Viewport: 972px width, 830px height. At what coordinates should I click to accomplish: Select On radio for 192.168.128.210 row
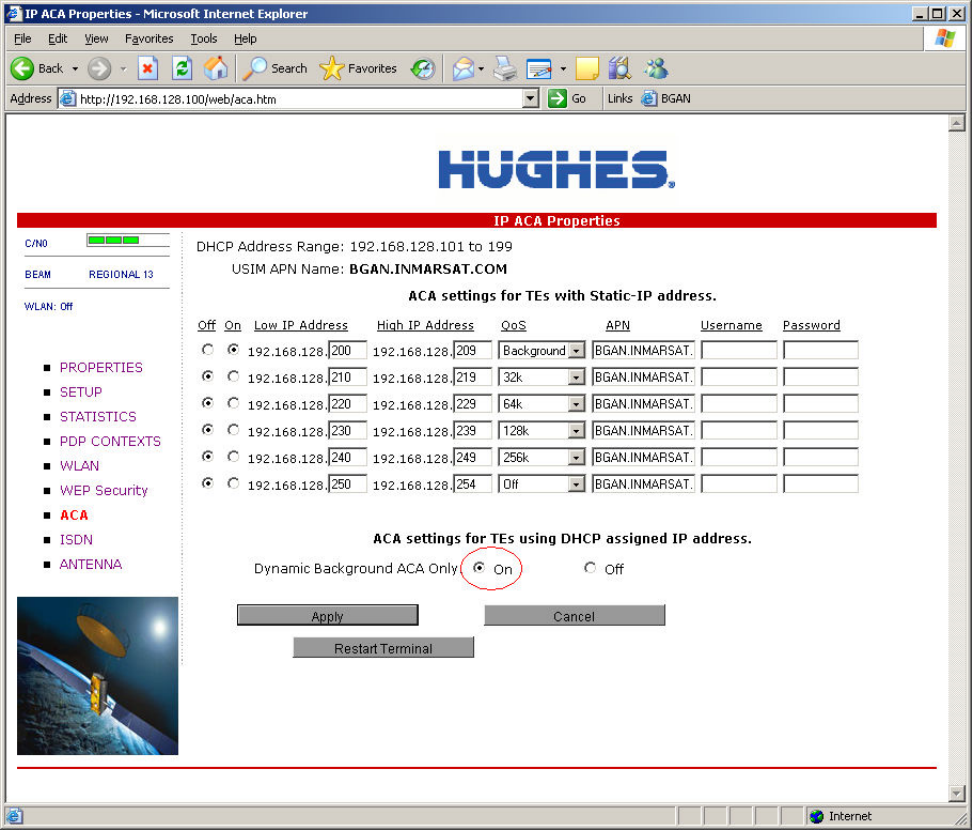click(x=233, y=376)
